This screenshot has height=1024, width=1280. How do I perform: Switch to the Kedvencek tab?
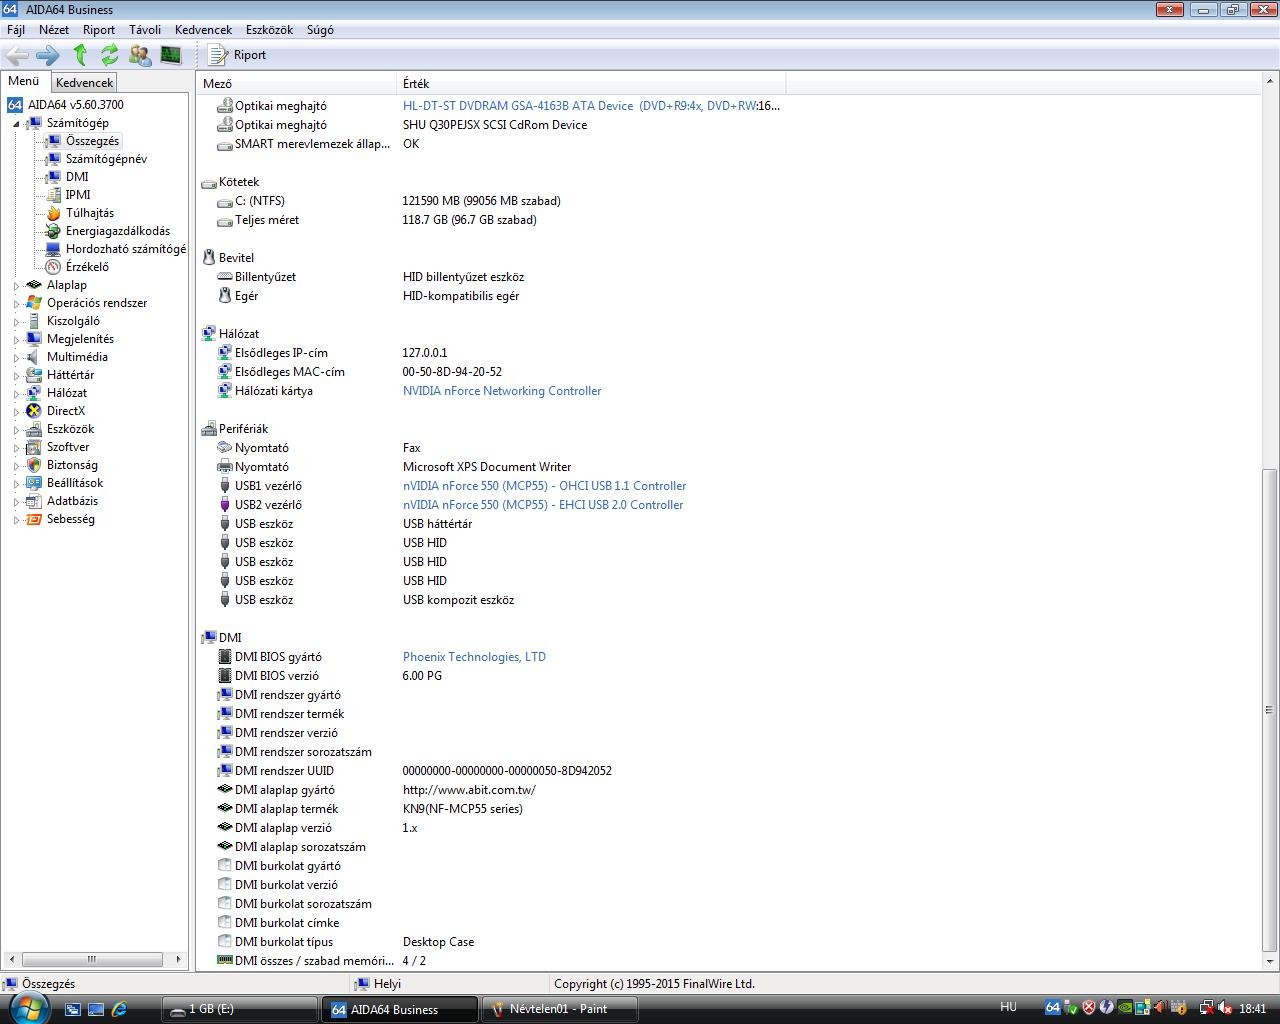84,83
